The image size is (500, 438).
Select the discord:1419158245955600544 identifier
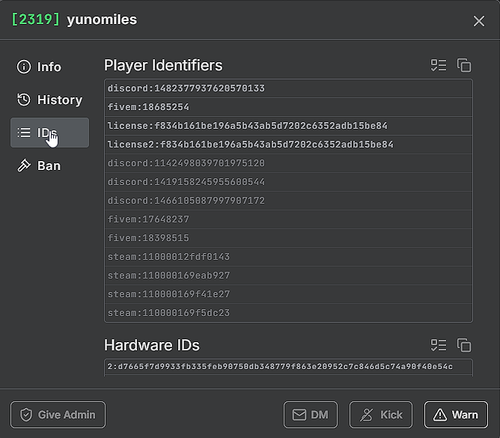(288, 182)
